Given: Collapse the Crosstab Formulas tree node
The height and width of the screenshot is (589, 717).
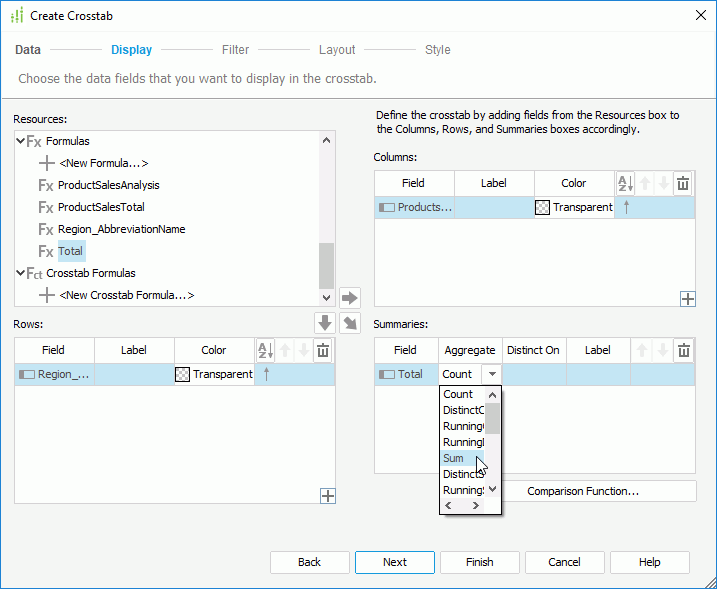Looking at the screenshot, I should coord(20,273).
